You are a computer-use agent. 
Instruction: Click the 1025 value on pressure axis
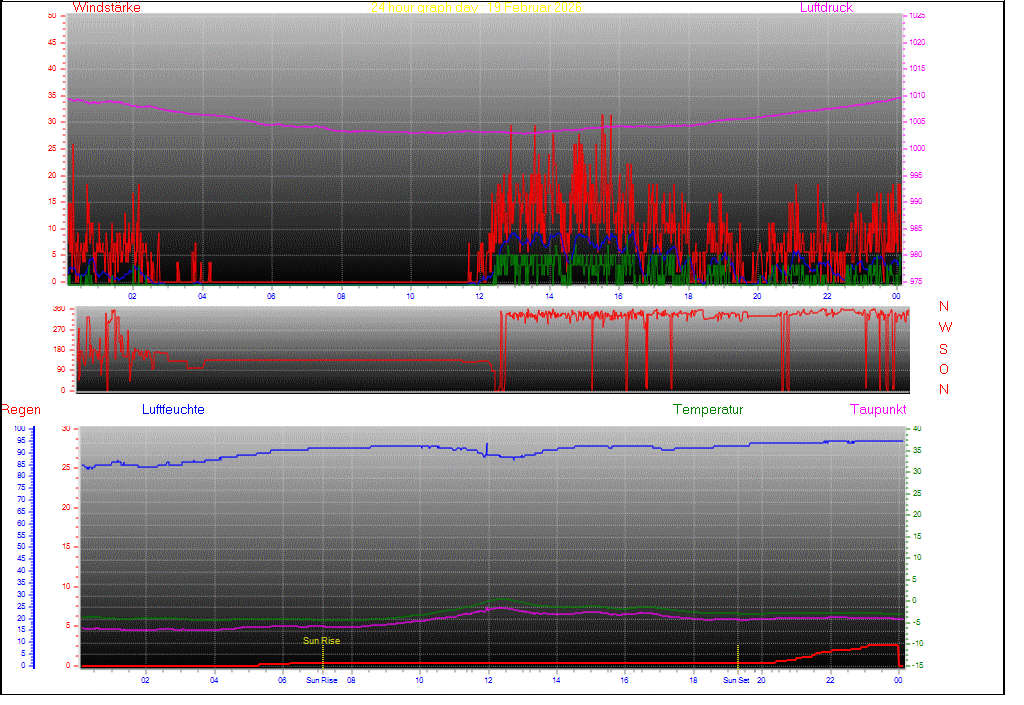coord(918,16)
